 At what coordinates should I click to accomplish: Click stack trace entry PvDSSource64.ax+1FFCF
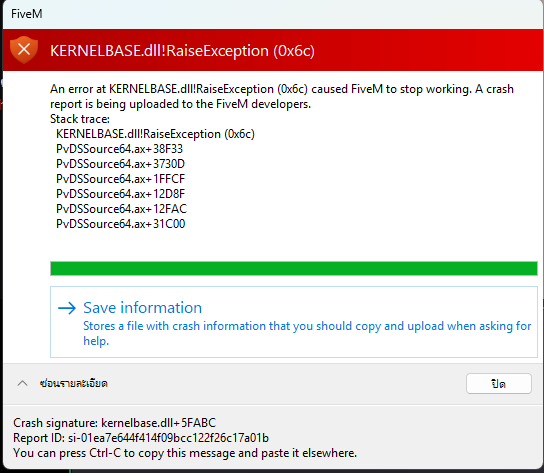(120, 179)
